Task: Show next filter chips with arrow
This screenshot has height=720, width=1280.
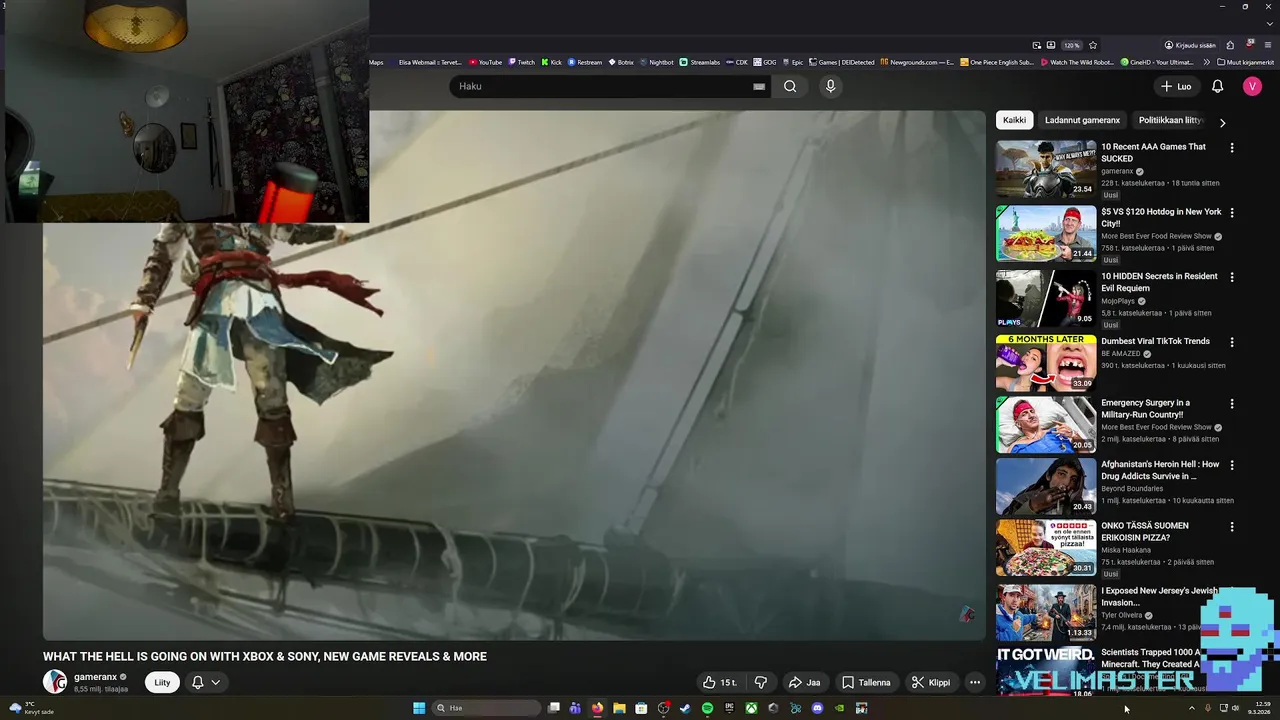Action: [1222, 123]
